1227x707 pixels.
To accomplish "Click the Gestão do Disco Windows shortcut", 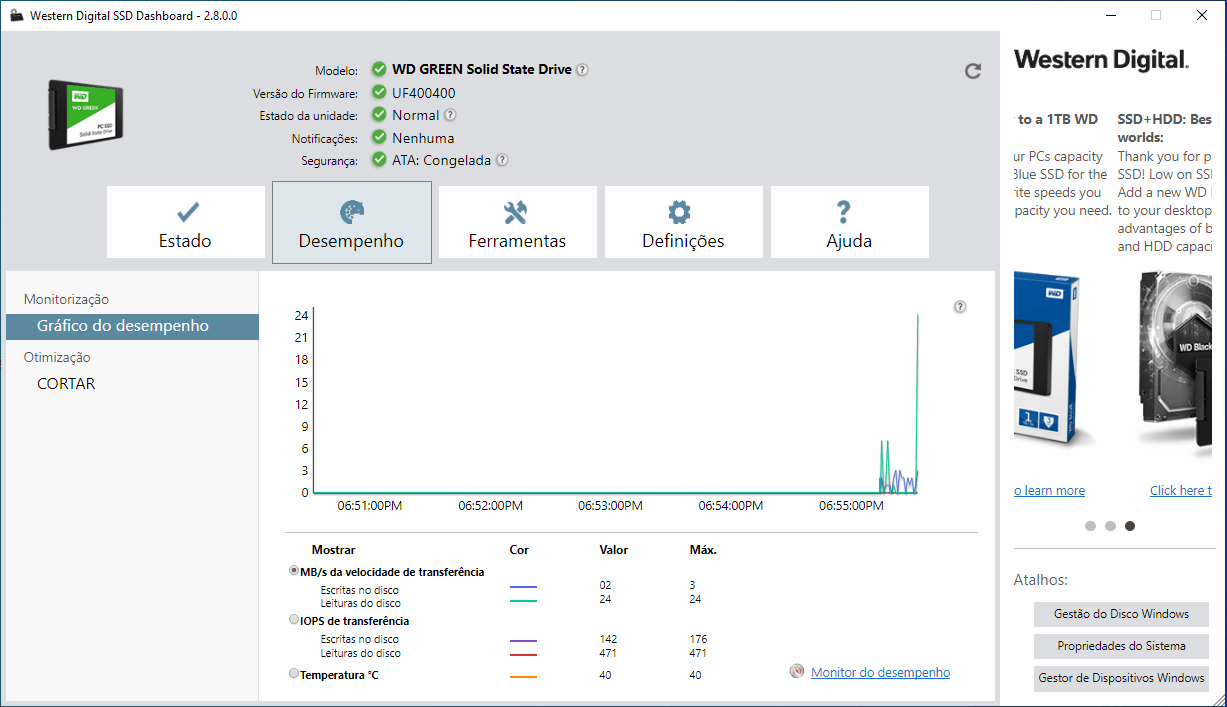I will pos(1121,614).
